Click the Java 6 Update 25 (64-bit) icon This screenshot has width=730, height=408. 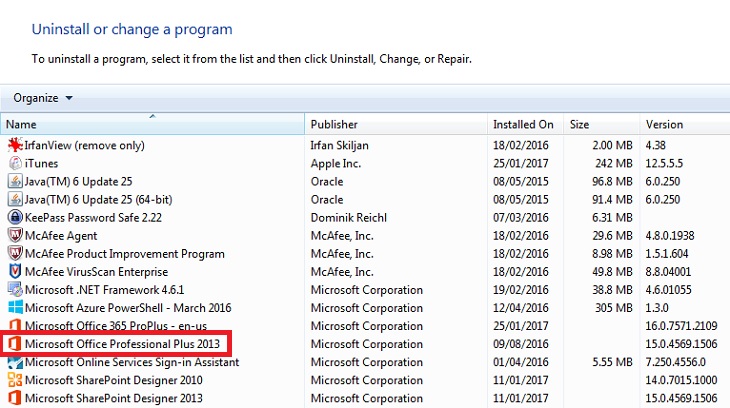pos(15,199)
